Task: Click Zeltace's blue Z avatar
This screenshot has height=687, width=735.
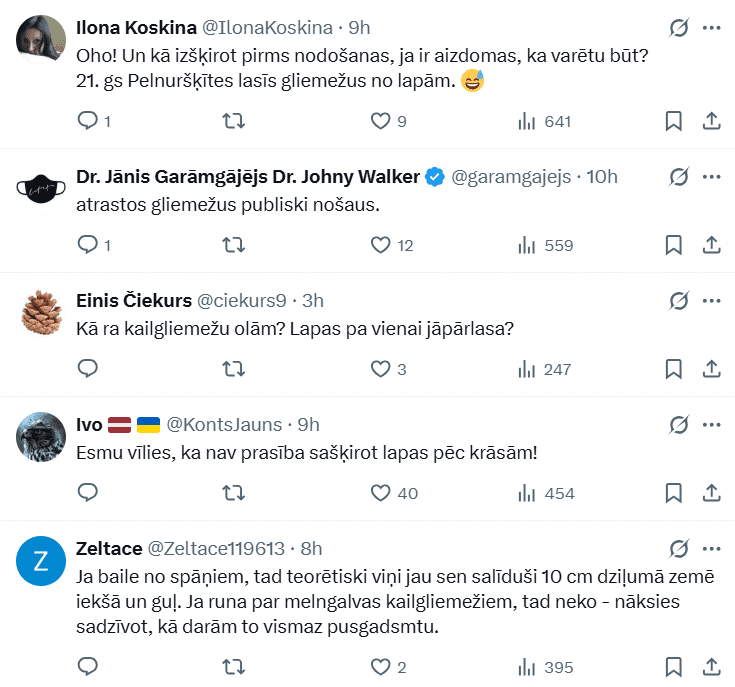Action: tap(40, 560)
